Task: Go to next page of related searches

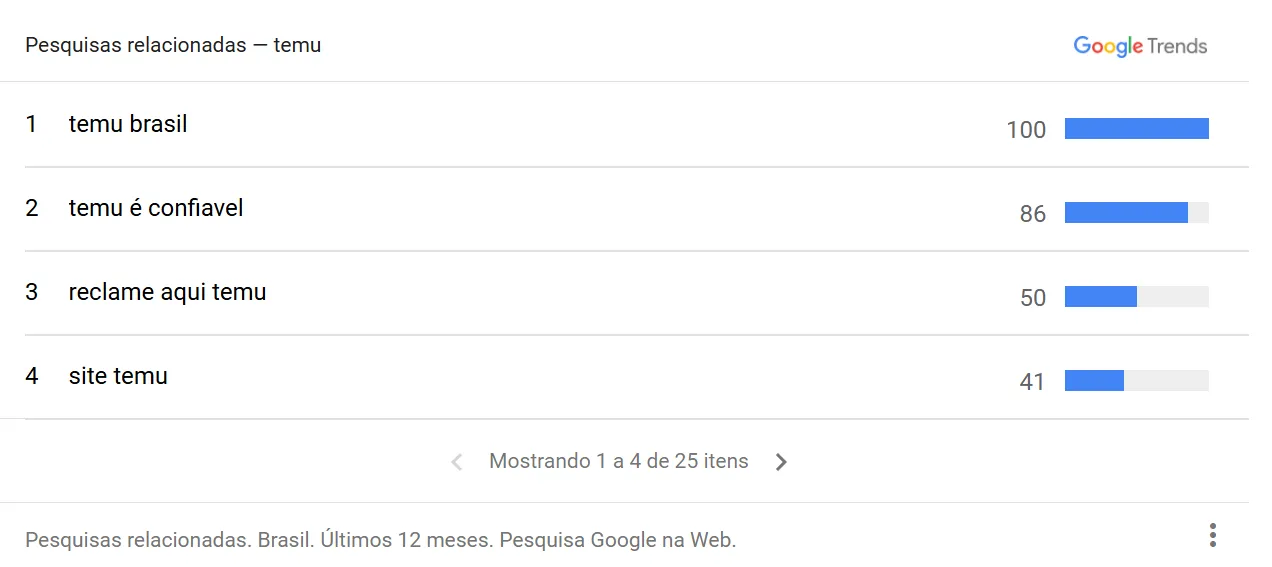Action: 781,462
